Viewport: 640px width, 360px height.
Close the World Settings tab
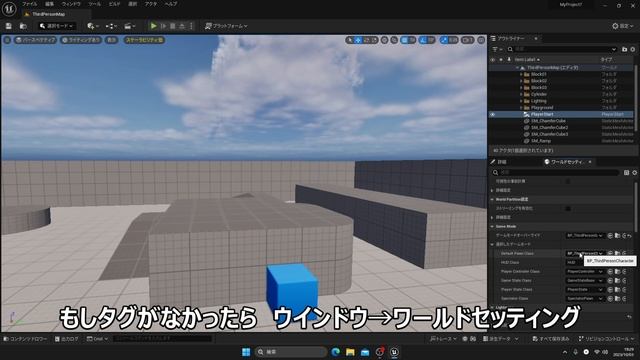(x=590, y=162)
